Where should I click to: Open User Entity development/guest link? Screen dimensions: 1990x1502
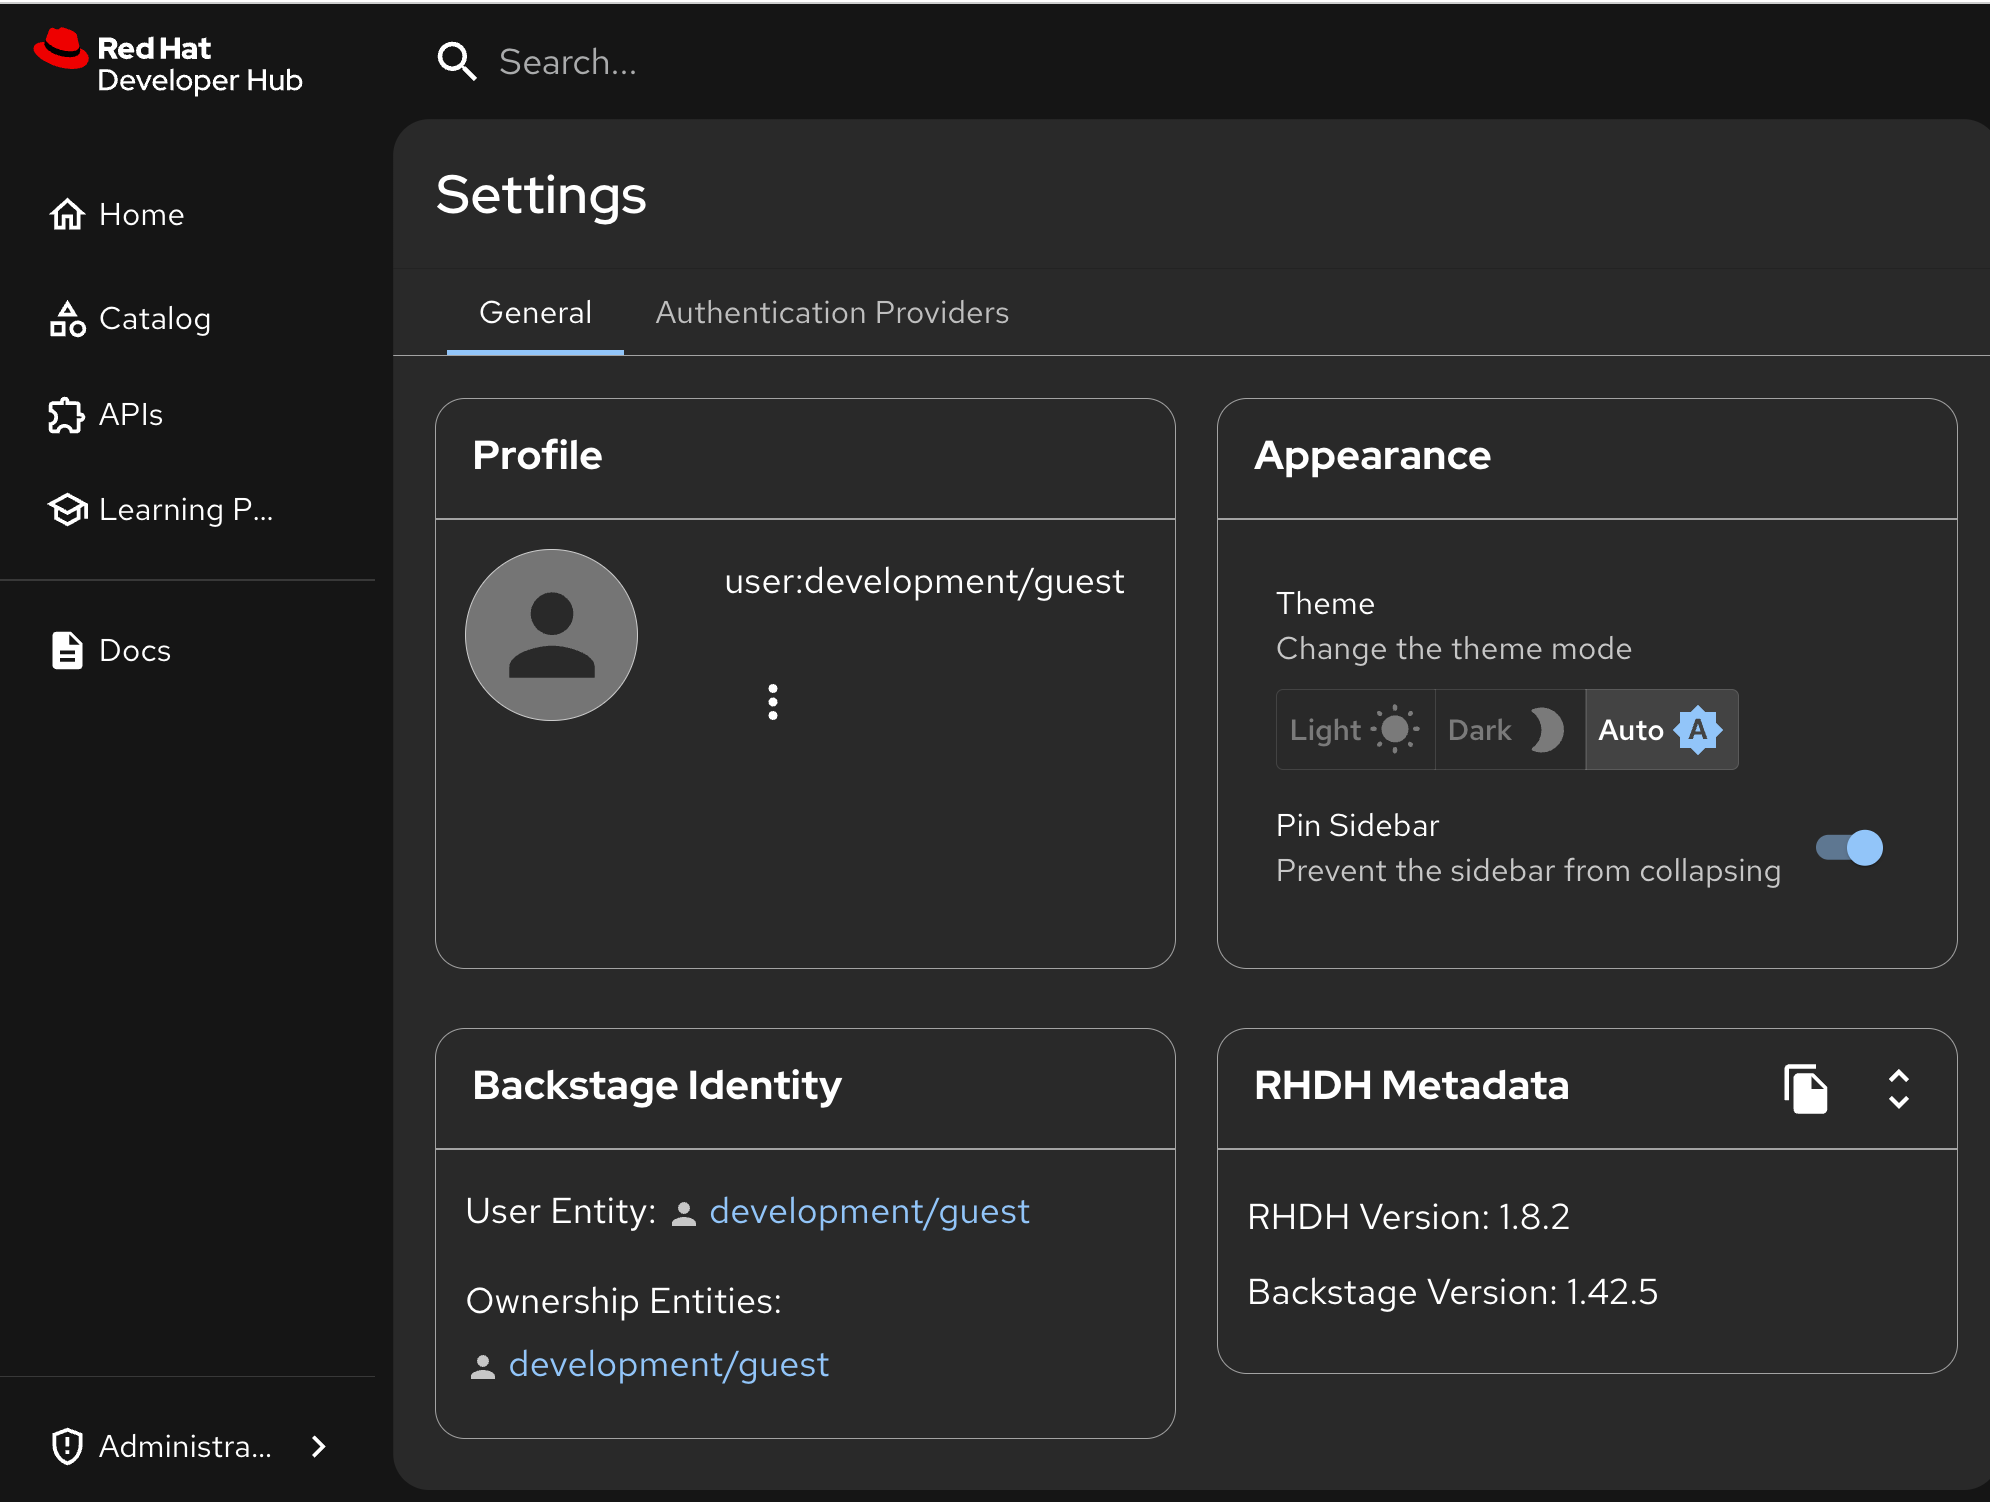click(868, 1212)
